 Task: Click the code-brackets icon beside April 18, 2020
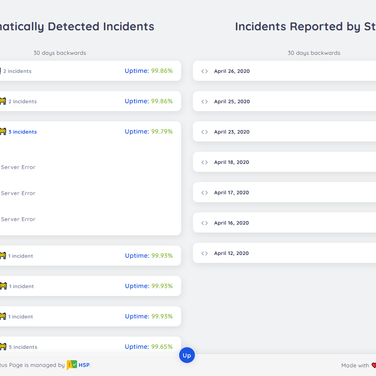point(204,162)
